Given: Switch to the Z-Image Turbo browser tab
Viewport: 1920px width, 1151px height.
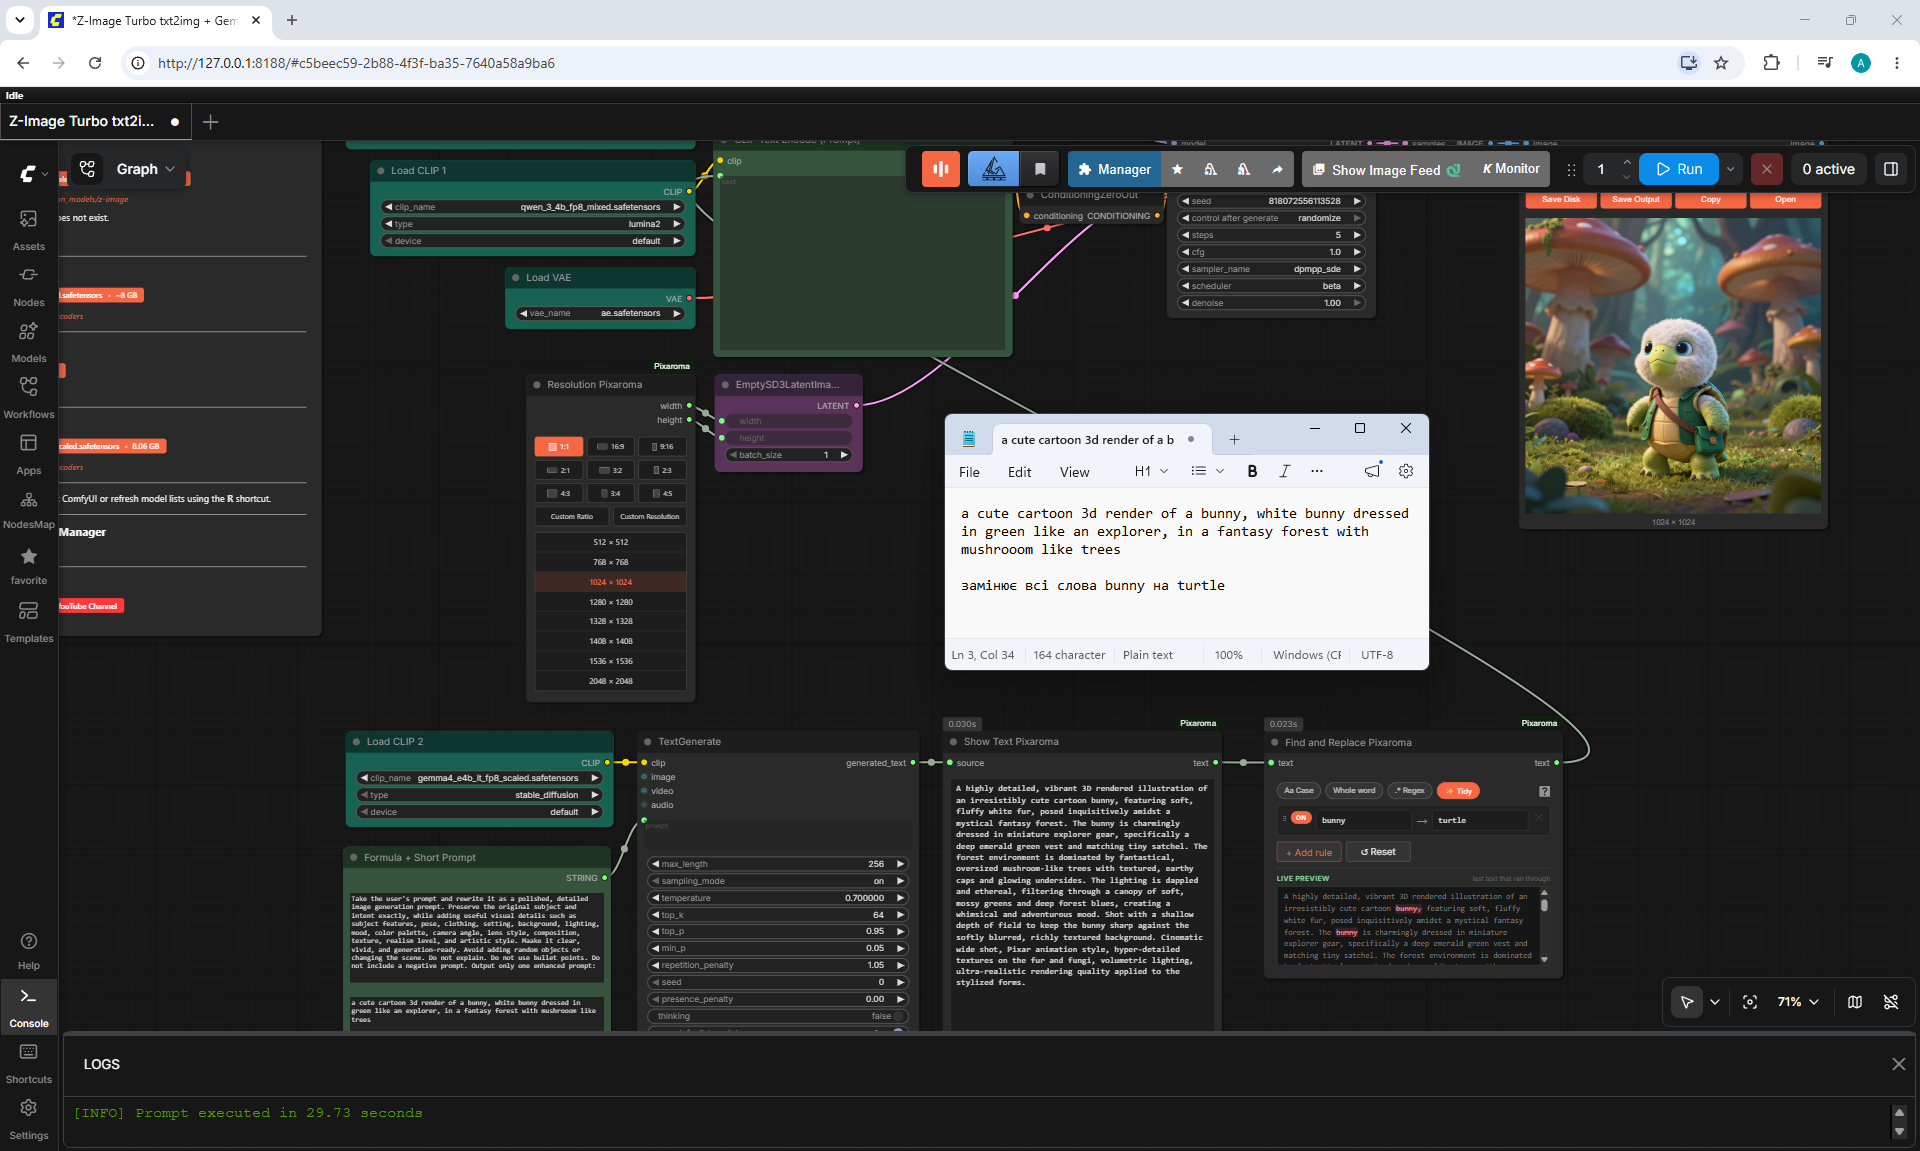Looking at the screenshot, I should coord(157,20).
